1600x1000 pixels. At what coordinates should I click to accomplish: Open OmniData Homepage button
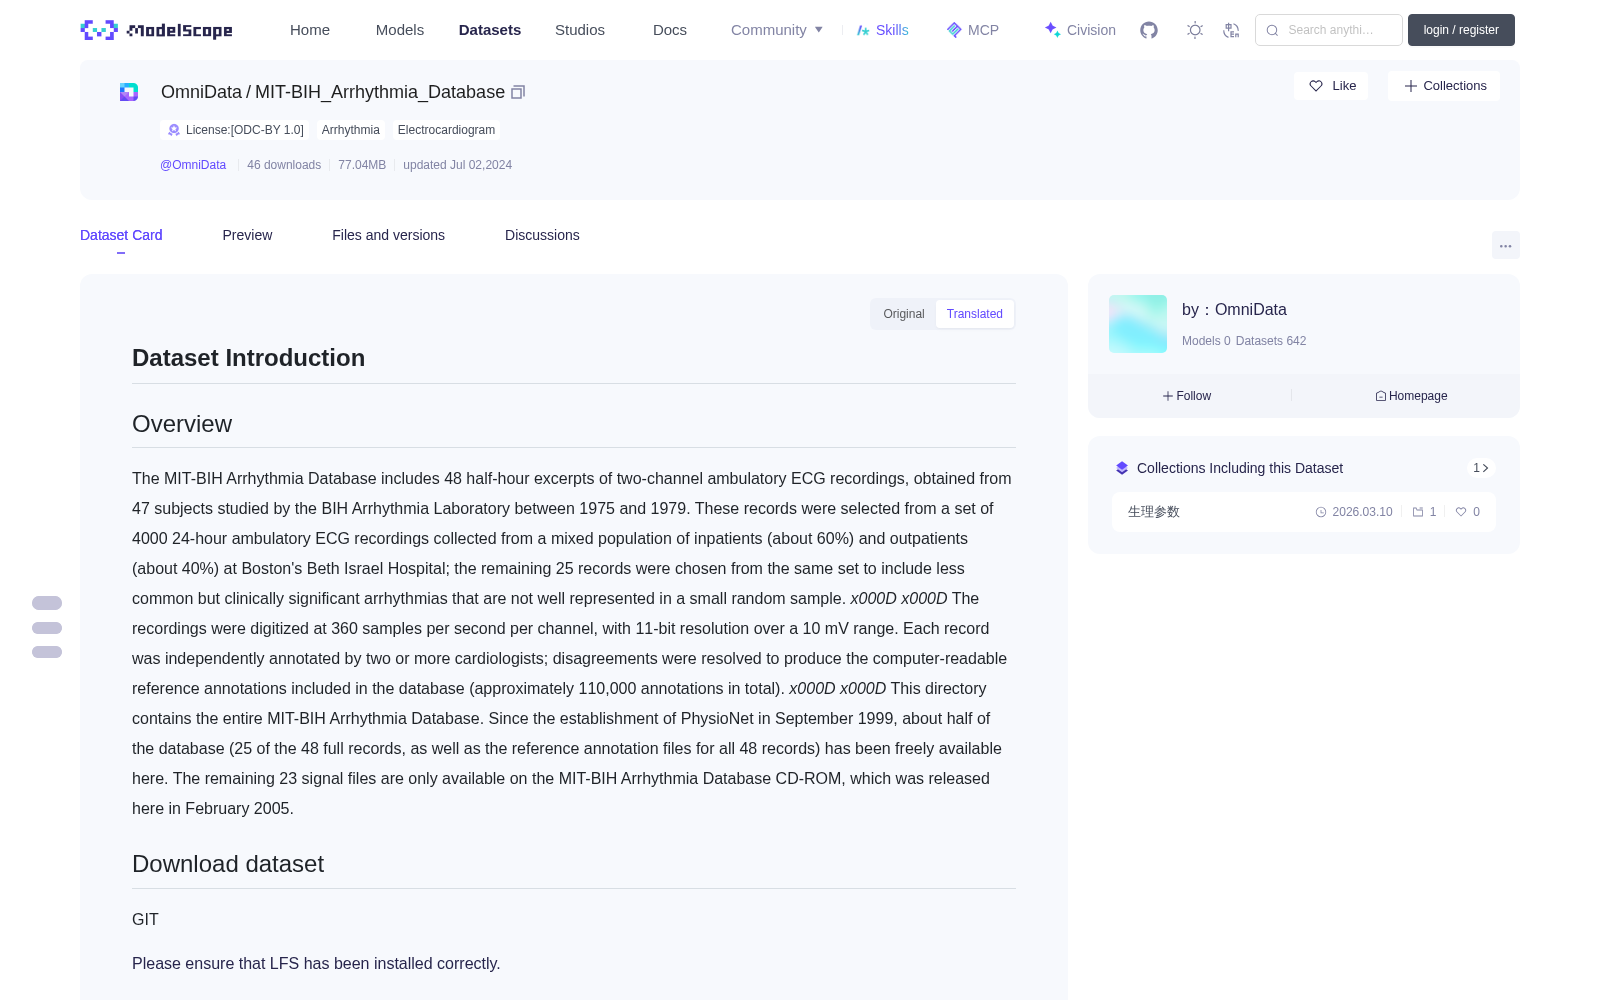[x=1411, y=396]
